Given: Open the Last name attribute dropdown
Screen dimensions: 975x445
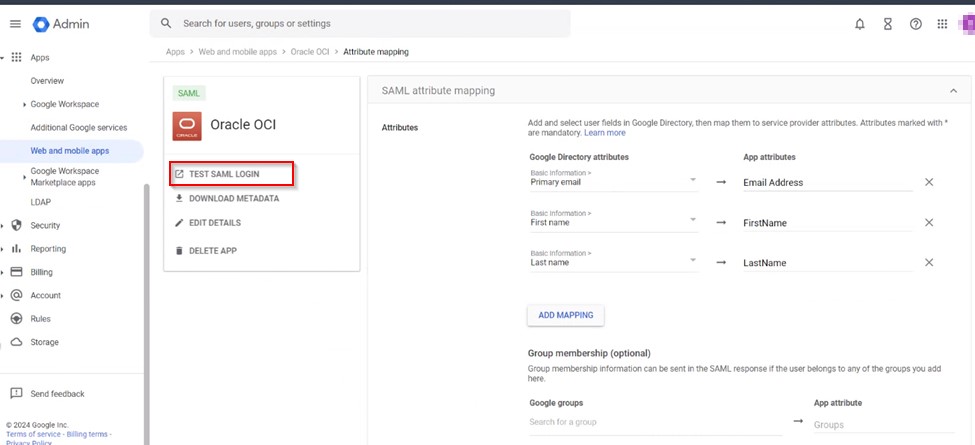Looking at the screenshot, I should click(x=692, y=261).
